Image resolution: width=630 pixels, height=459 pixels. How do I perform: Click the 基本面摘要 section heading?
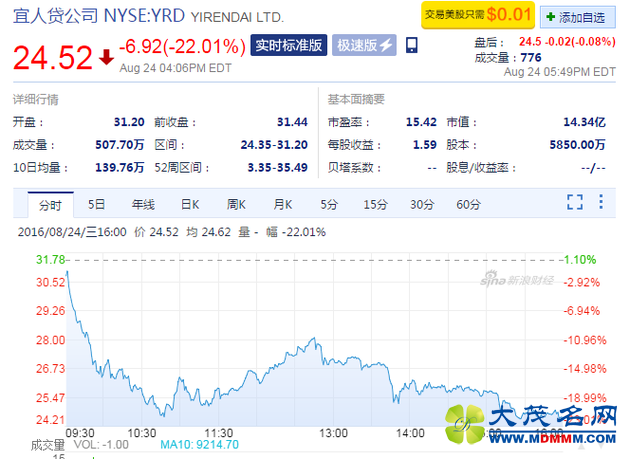356,99
